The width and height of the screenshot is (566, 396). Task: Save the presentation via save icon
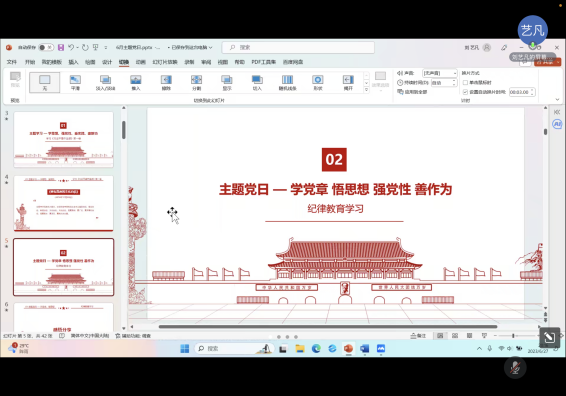coord(61,47)
